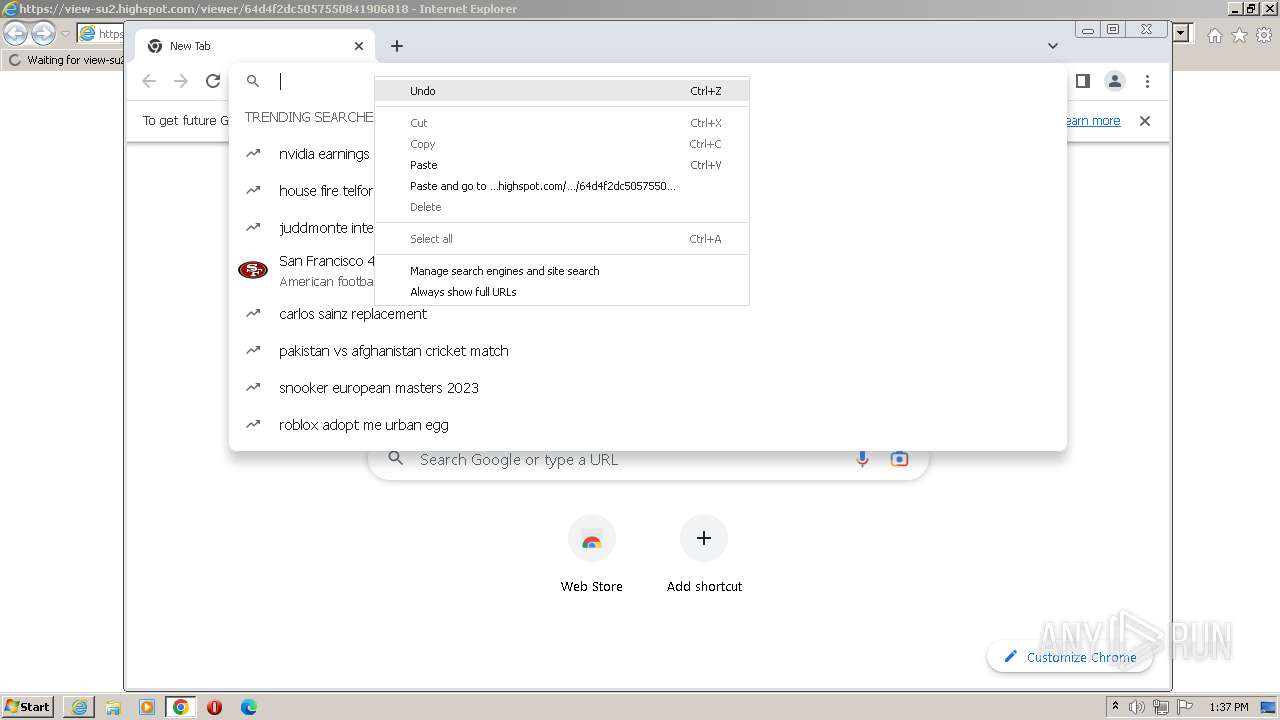The image size is (1280, 720).
Task: Click Undo in the context menu
Action: point(561,91)
